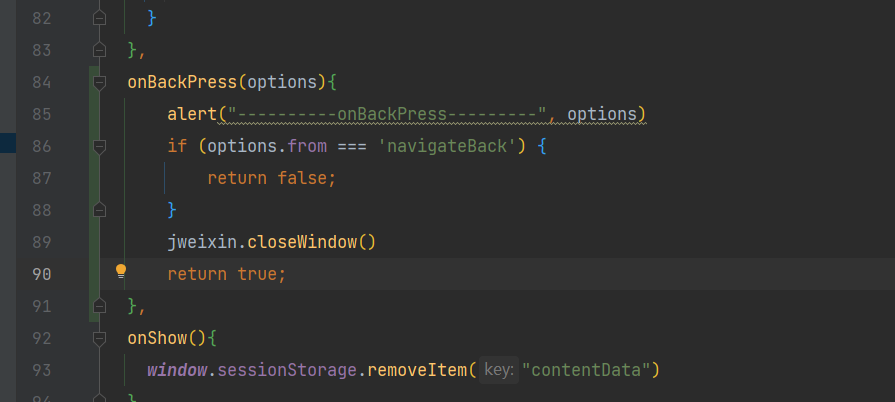Click the closeWindow method call

303,243
